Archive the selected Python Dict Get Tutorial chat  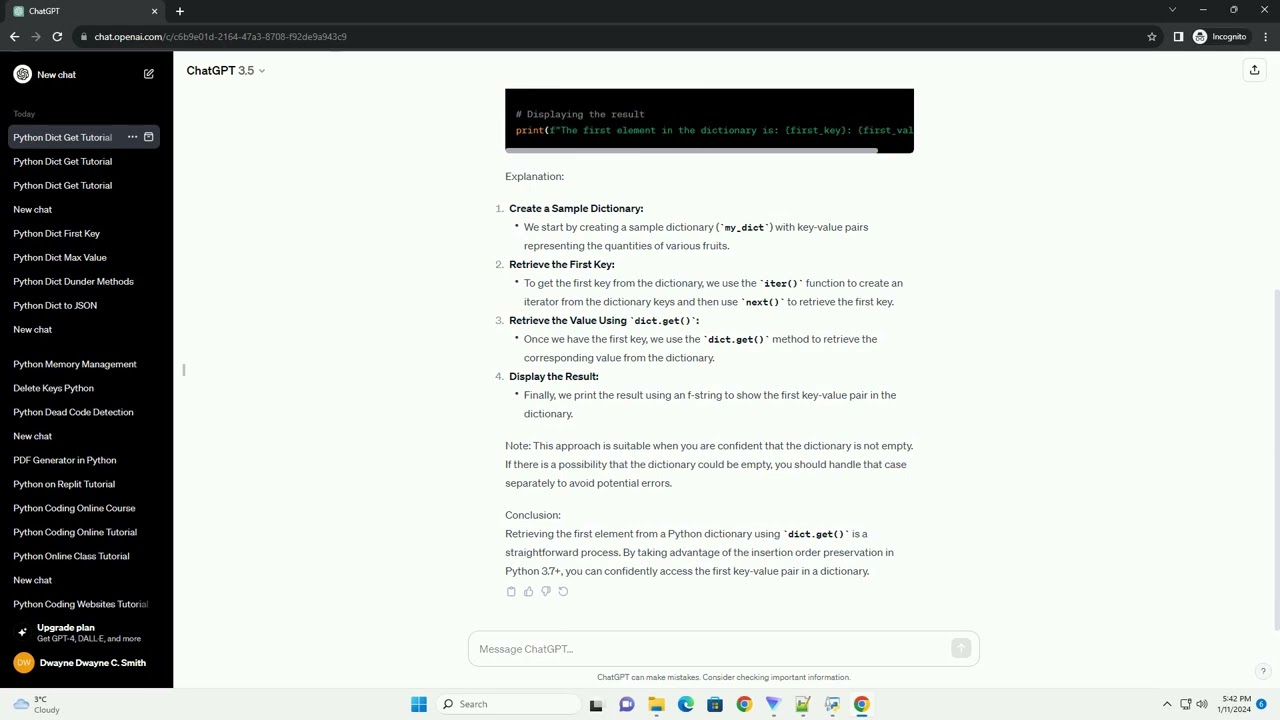tap(148, 137)
